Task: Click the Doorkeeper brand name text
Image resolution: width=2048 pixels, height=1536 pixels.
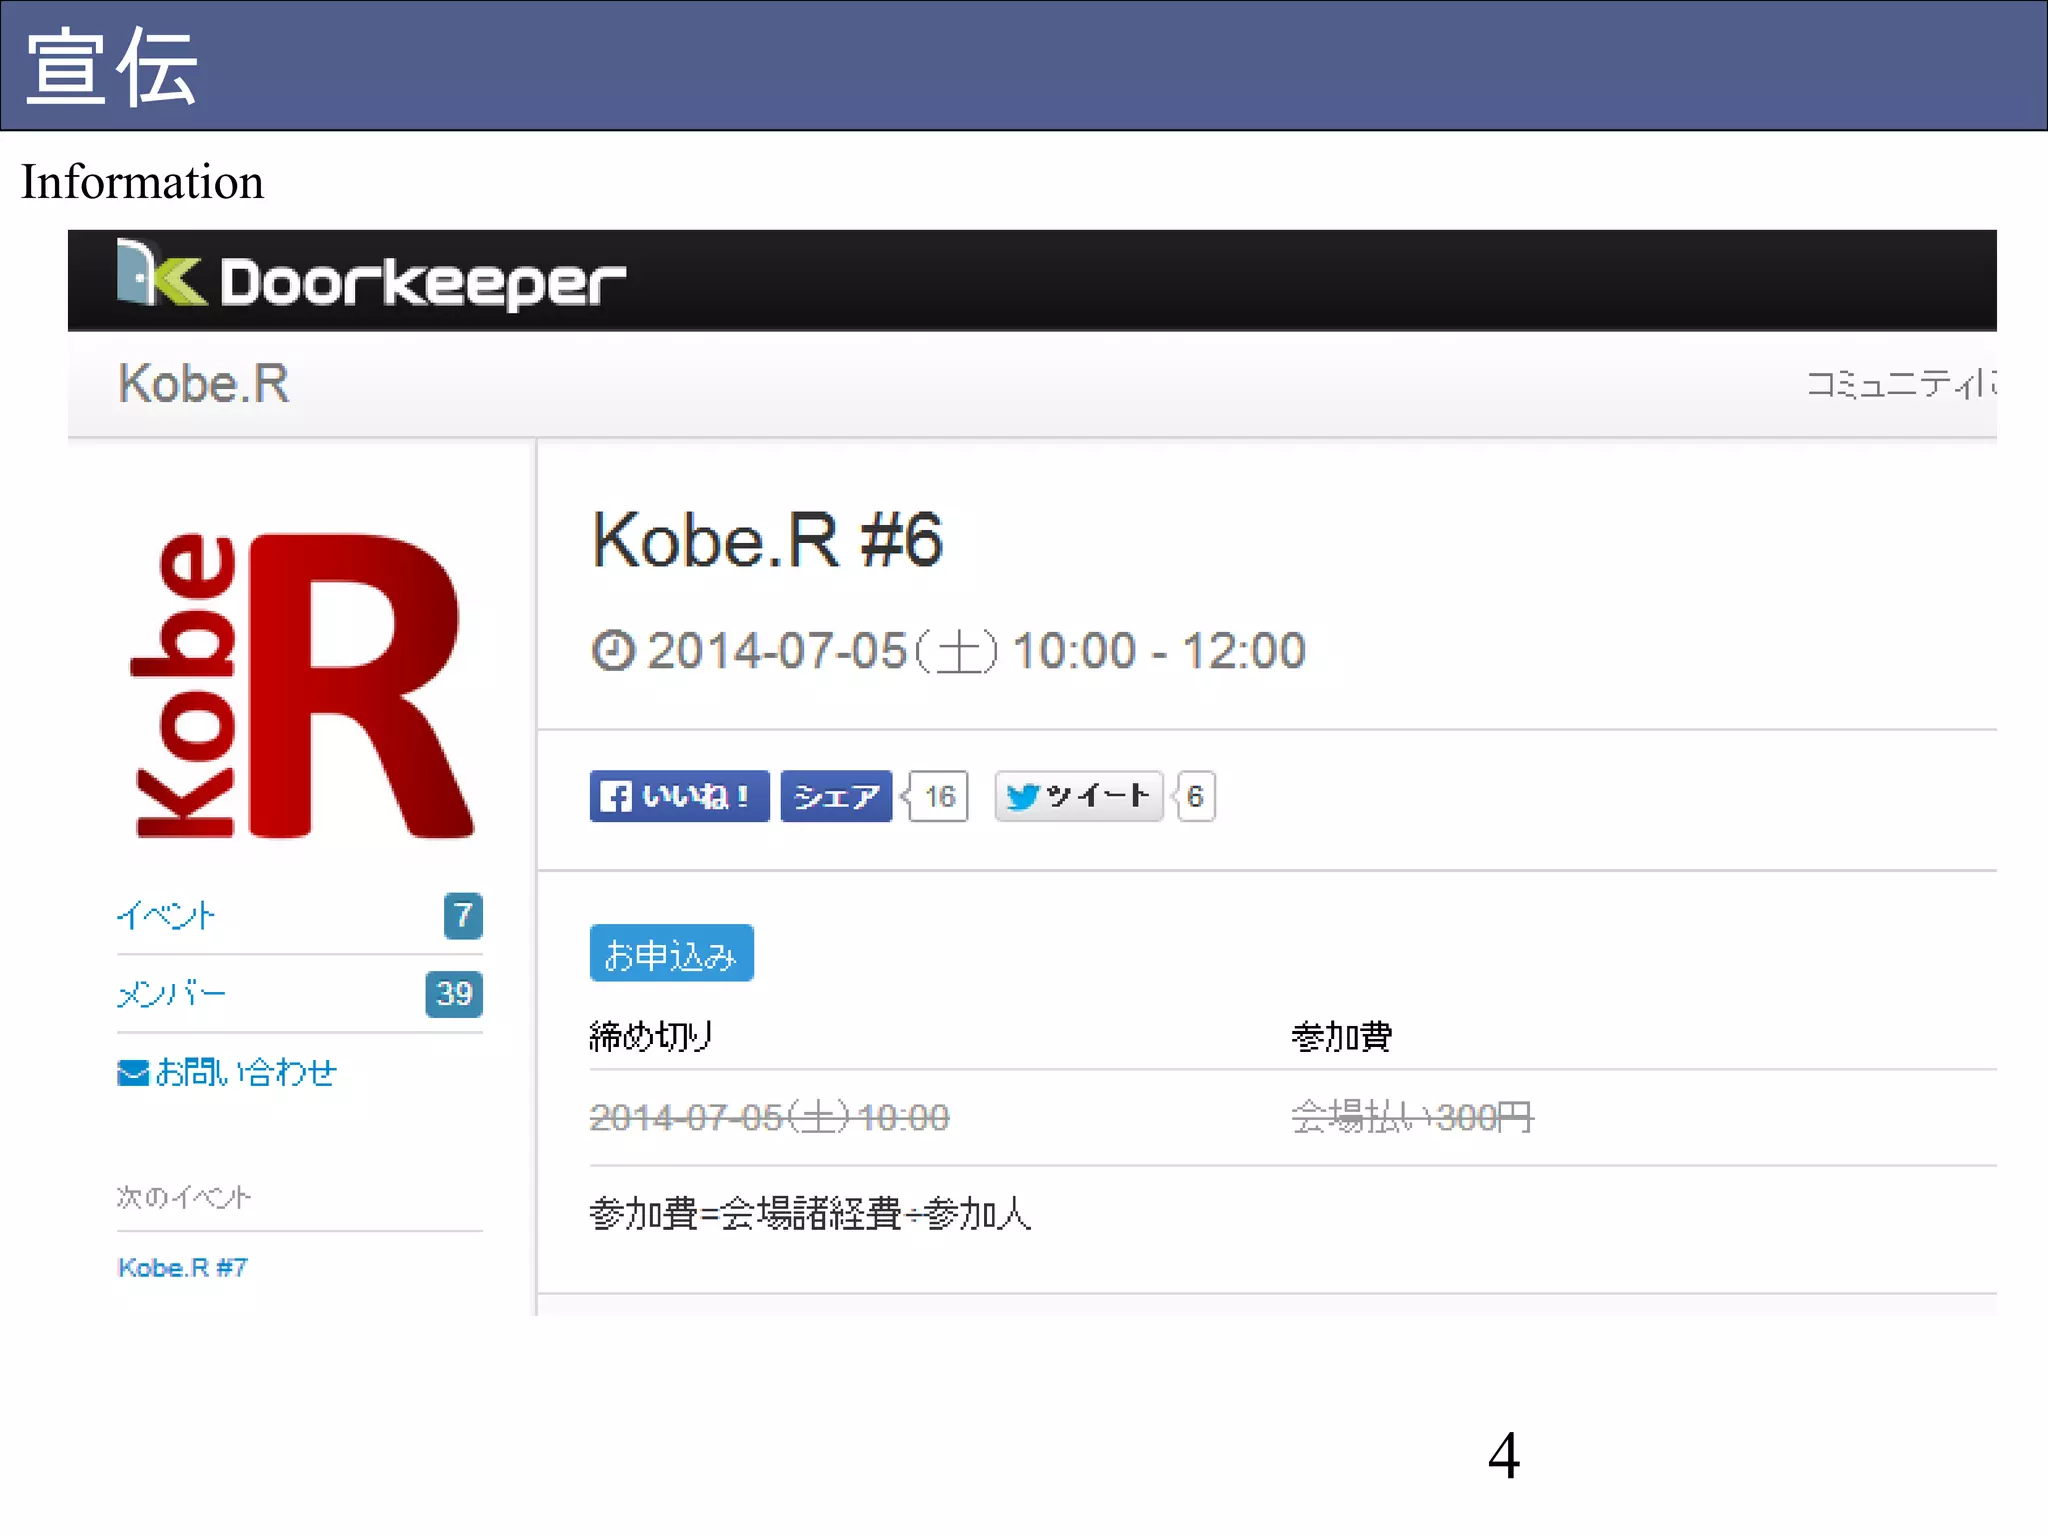Action: 422,283
